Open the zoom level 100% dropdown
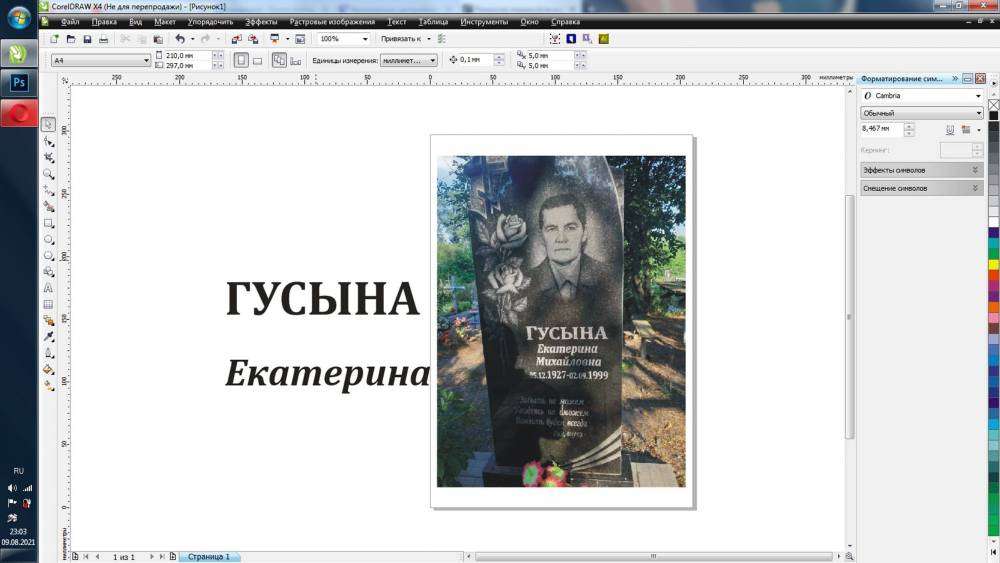Image resolution: width=1000 pixels, height=563 pixels. [x=365, y=39]
